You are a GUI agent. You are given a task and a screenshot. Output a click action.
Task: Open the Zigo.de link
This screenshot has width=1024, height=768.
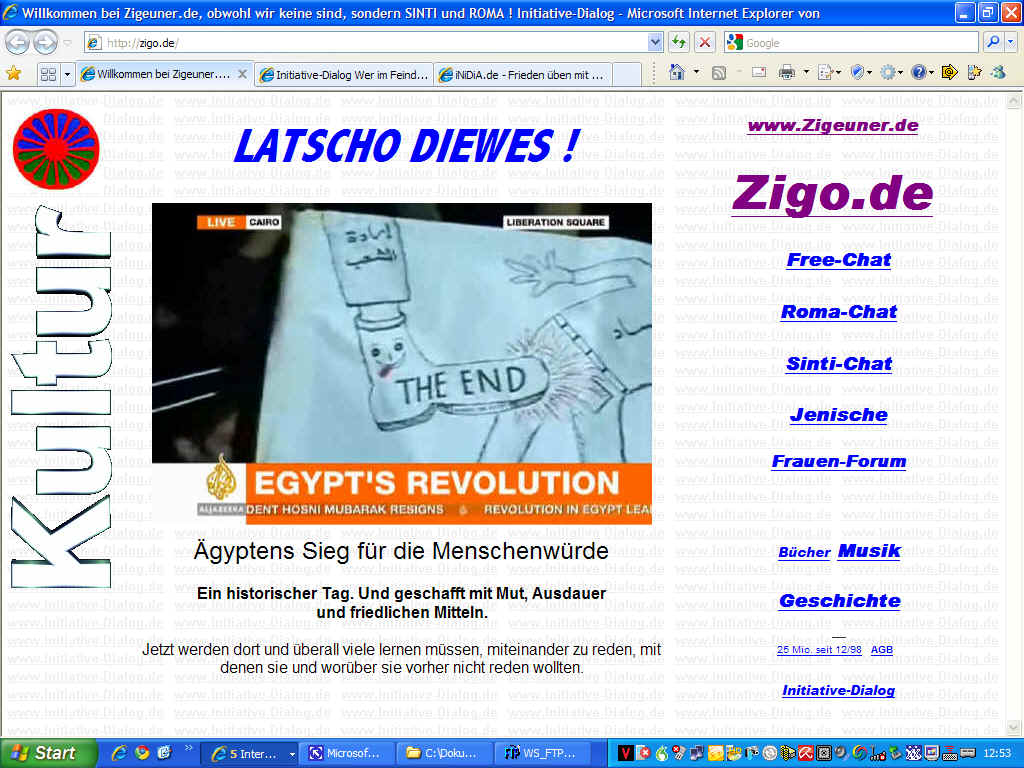click(x=833, y=193)
